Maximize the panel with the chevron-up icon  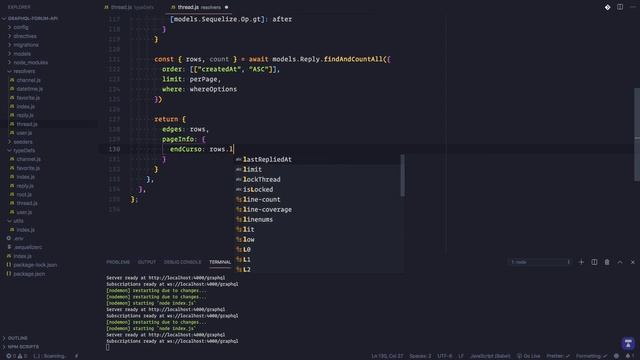pos(620,262)
